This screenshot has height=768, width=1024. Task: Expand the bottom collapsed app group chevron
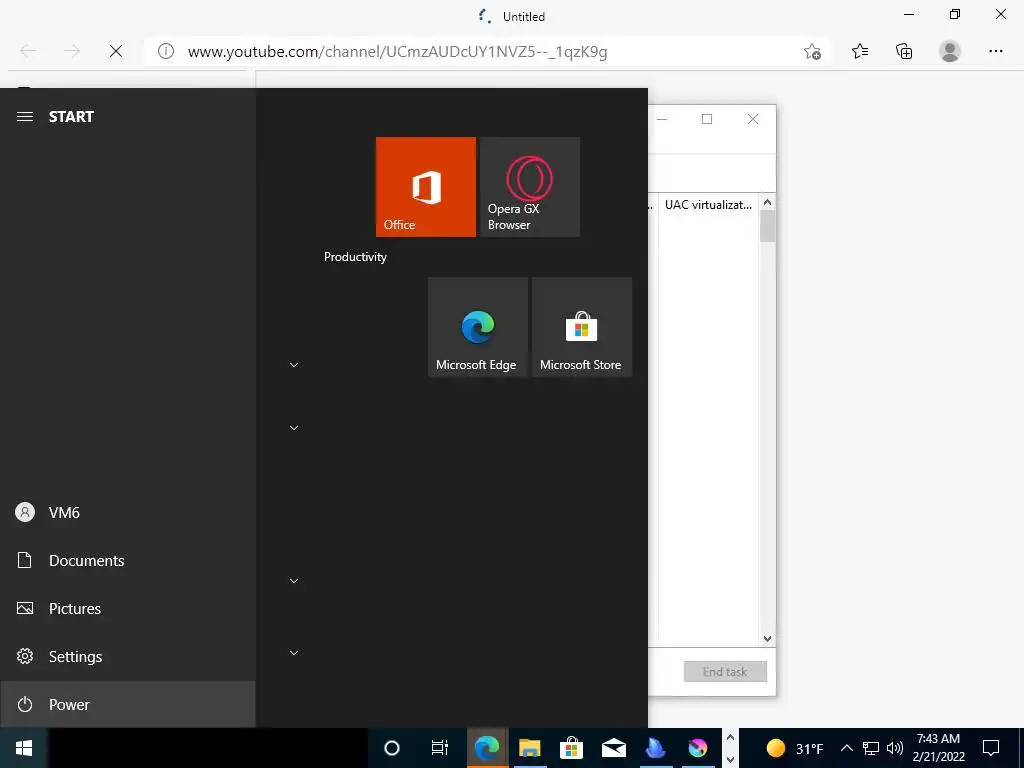[x=294, y=653]
